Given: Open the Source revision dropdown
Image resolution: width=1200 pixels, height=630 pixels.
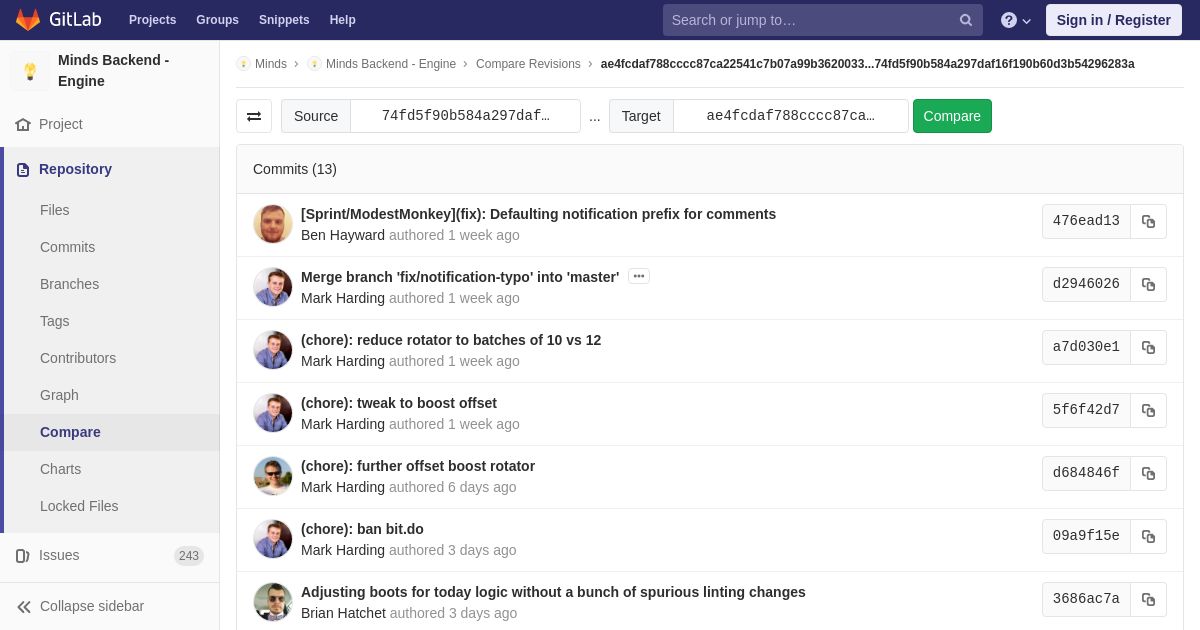Looking at the screenshot, I should 465,116.
